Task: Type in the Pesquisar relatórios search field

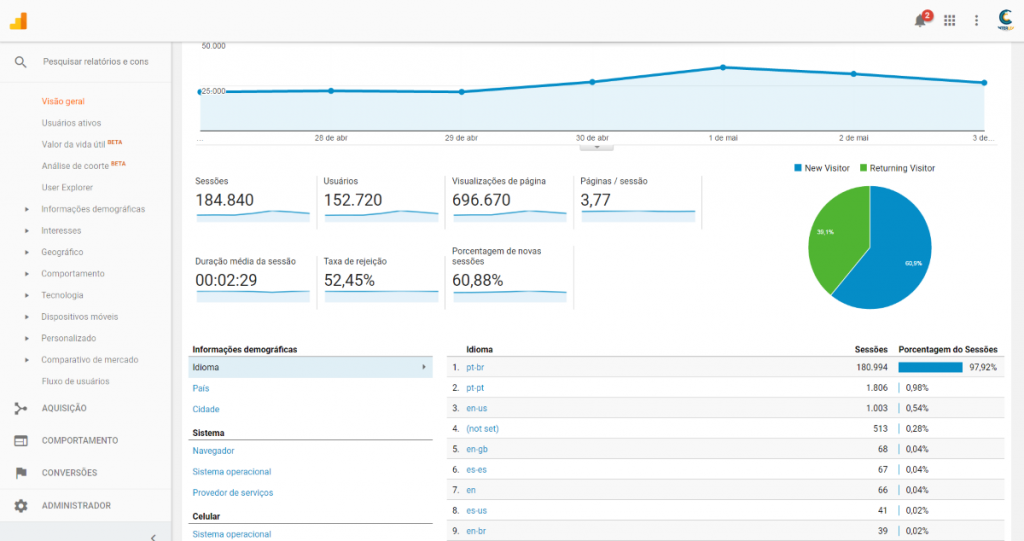Action: coord(96,62)
